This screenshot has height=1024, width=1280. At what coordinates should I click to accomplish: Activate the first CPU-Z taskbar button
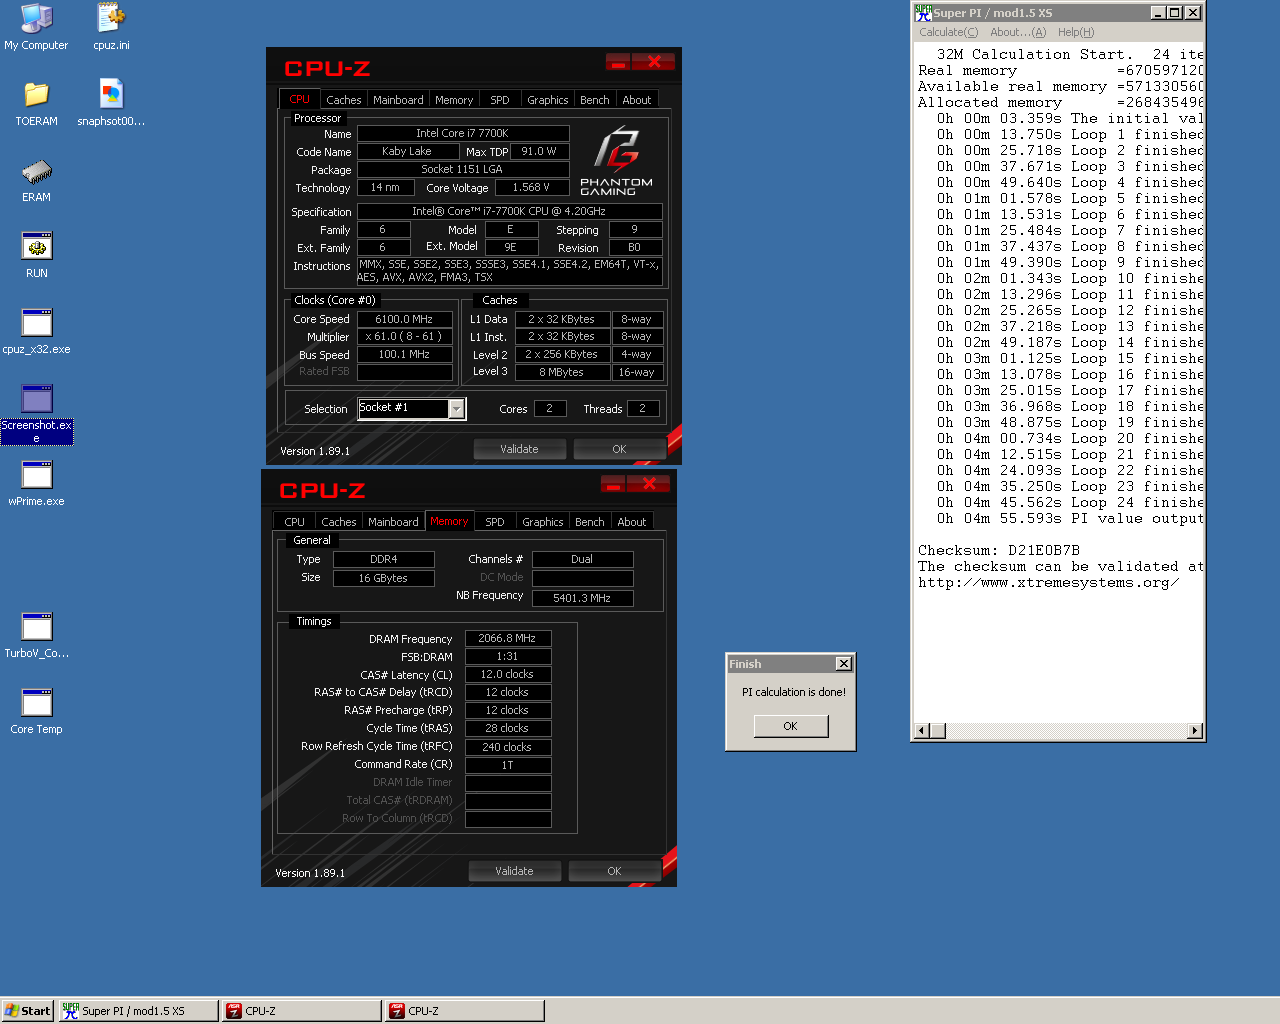(x=301, y=1011)
